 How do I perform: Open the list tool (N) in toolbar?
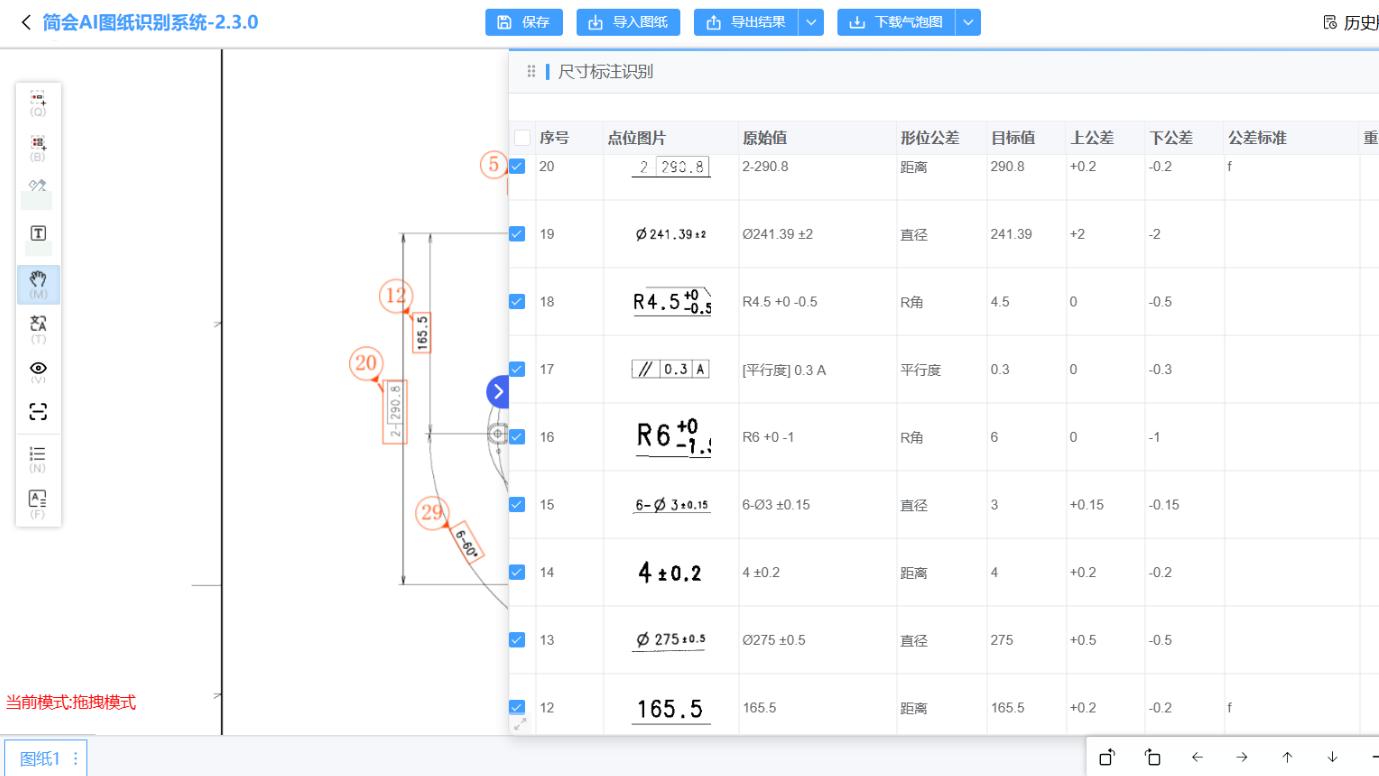[x=37, y=455]
